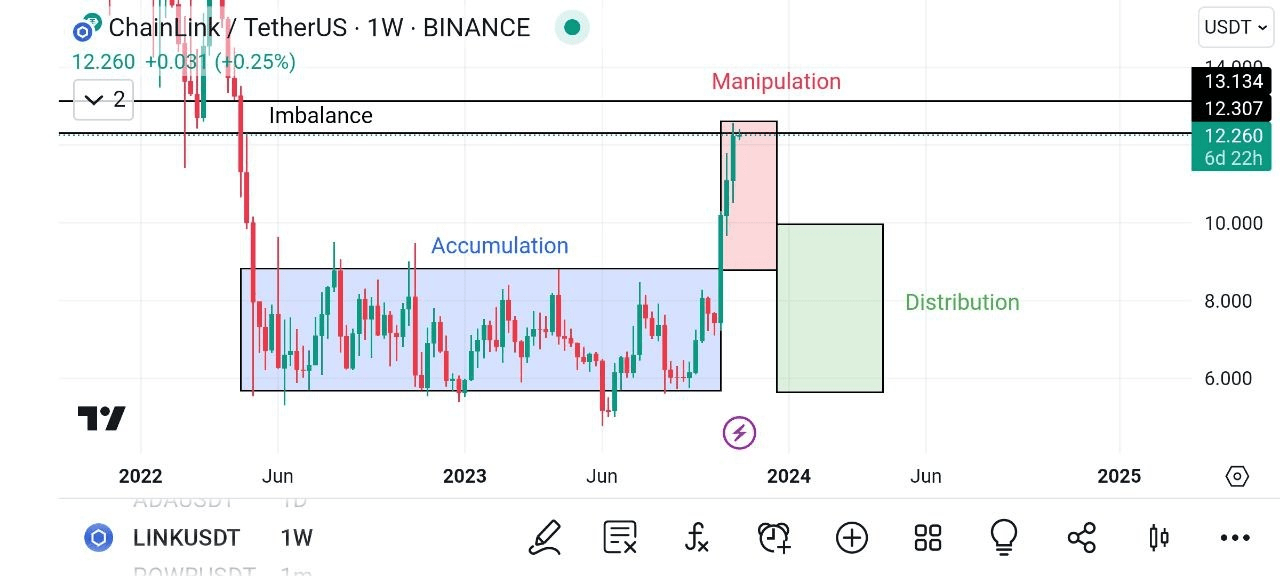
Task: Tap the ChainLink / TetherUS chart title
Action: tap(318, 28)
